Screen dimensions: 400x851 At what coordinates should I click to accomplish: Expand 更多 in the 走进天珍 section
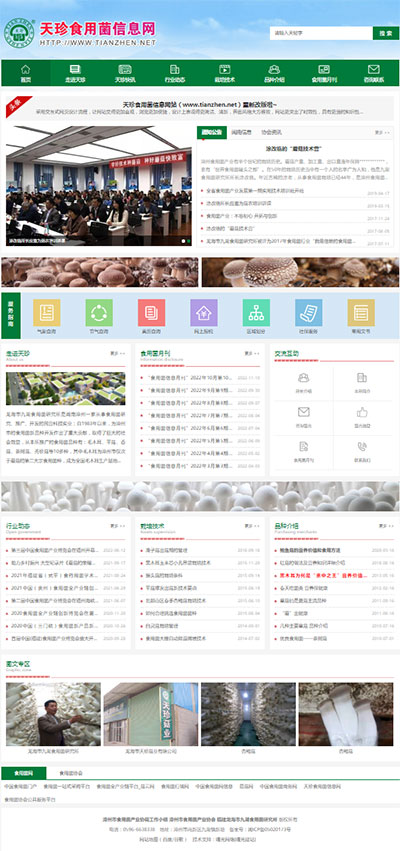[x=117, y=353]
